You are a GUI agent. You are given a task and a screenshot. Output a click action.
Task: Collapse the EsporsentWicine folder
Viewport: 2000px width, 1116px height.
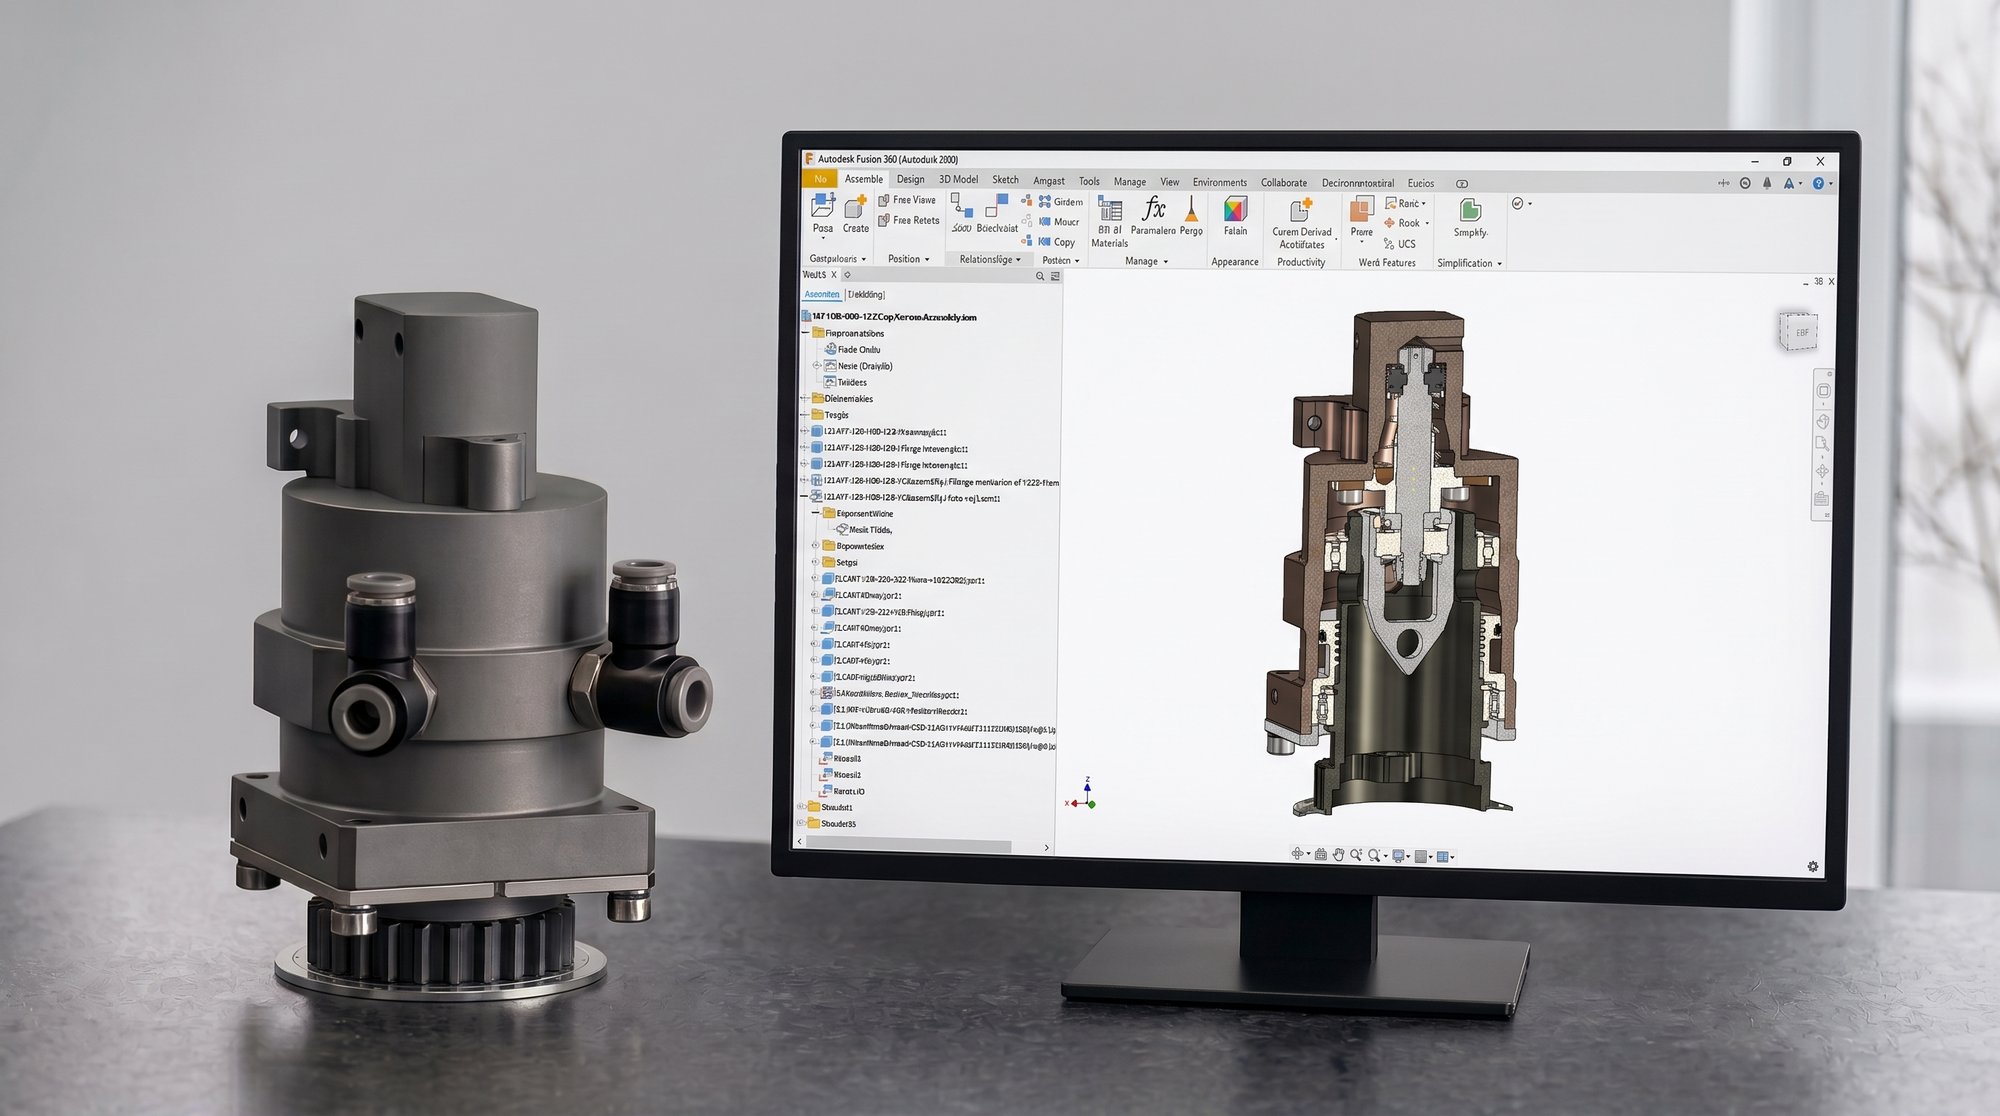pyautogui.click(x=815, y=513)
